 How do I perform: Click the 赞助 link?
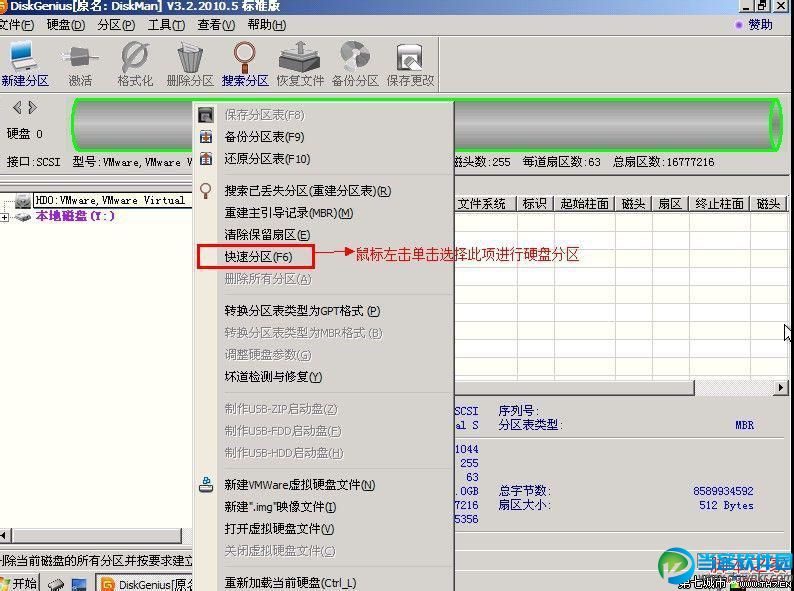pyautogui.click(x=761, y=24)
